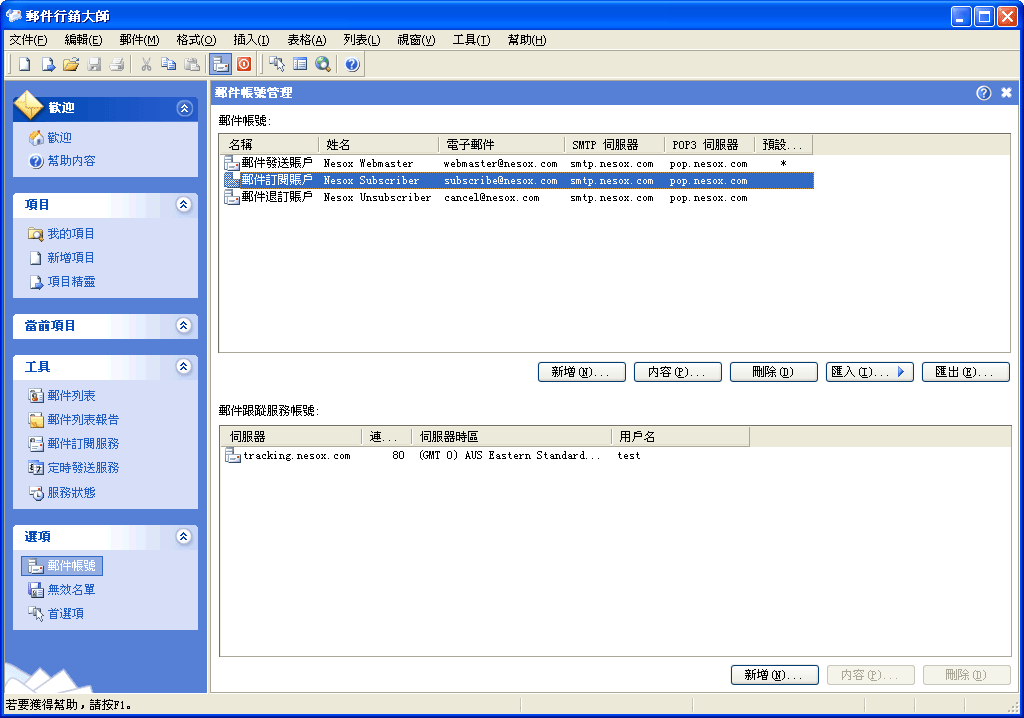Select the tracking.nesox.com server row
Screen dimensions: 1024x718
[296, 456]
